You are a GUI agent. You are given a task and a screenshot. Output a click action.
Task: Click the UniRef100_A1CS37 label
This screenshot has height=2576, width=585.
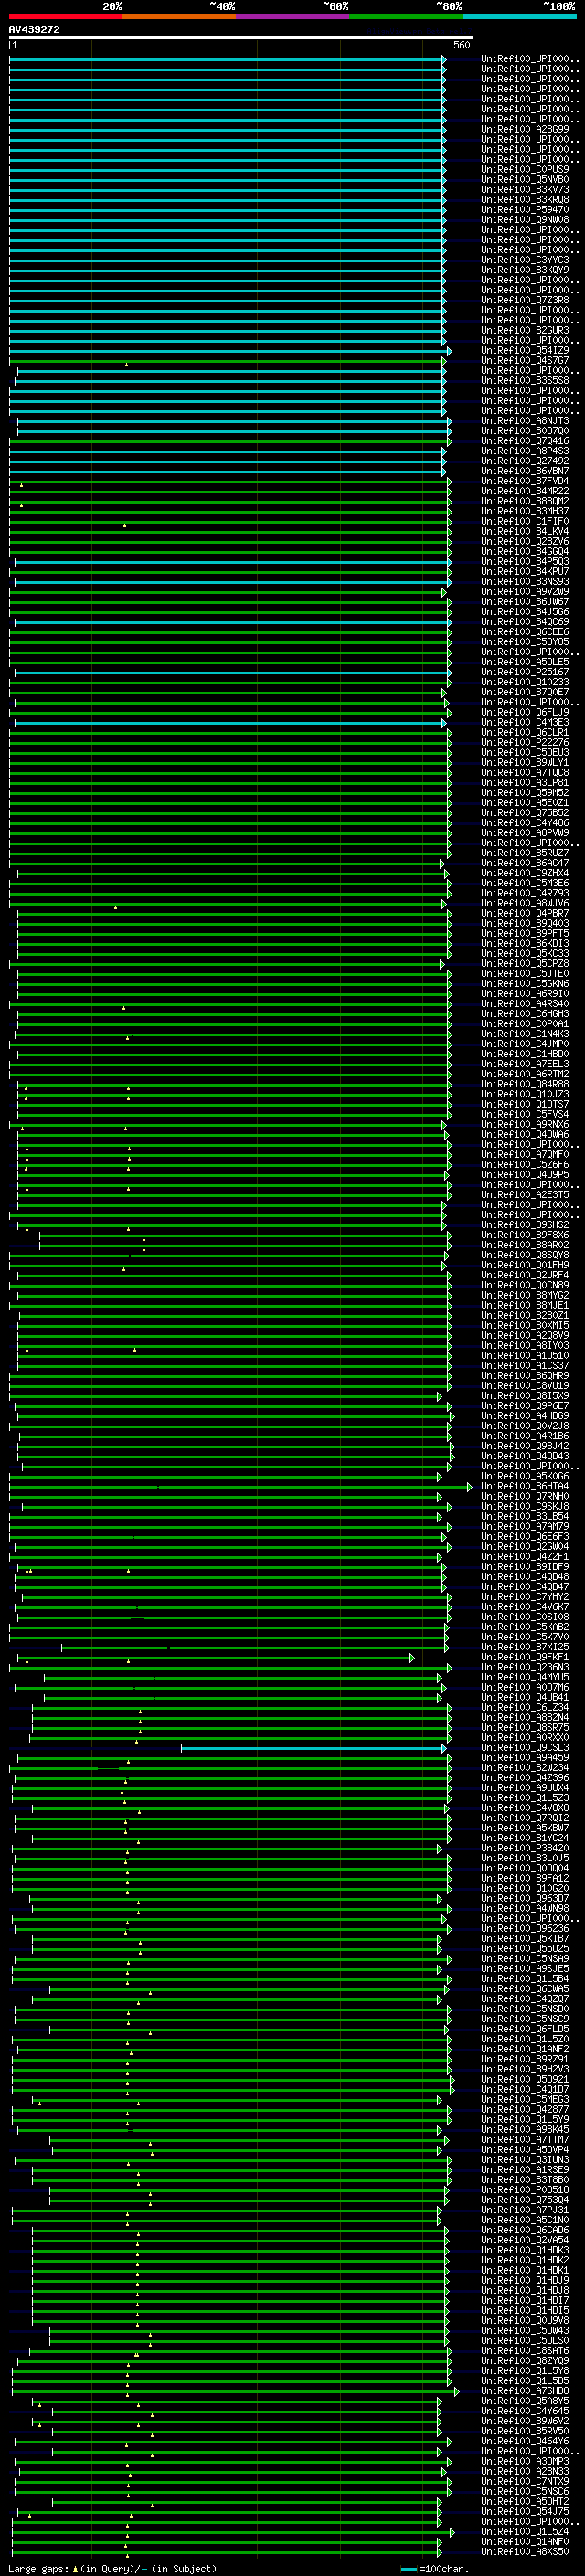524,1366
